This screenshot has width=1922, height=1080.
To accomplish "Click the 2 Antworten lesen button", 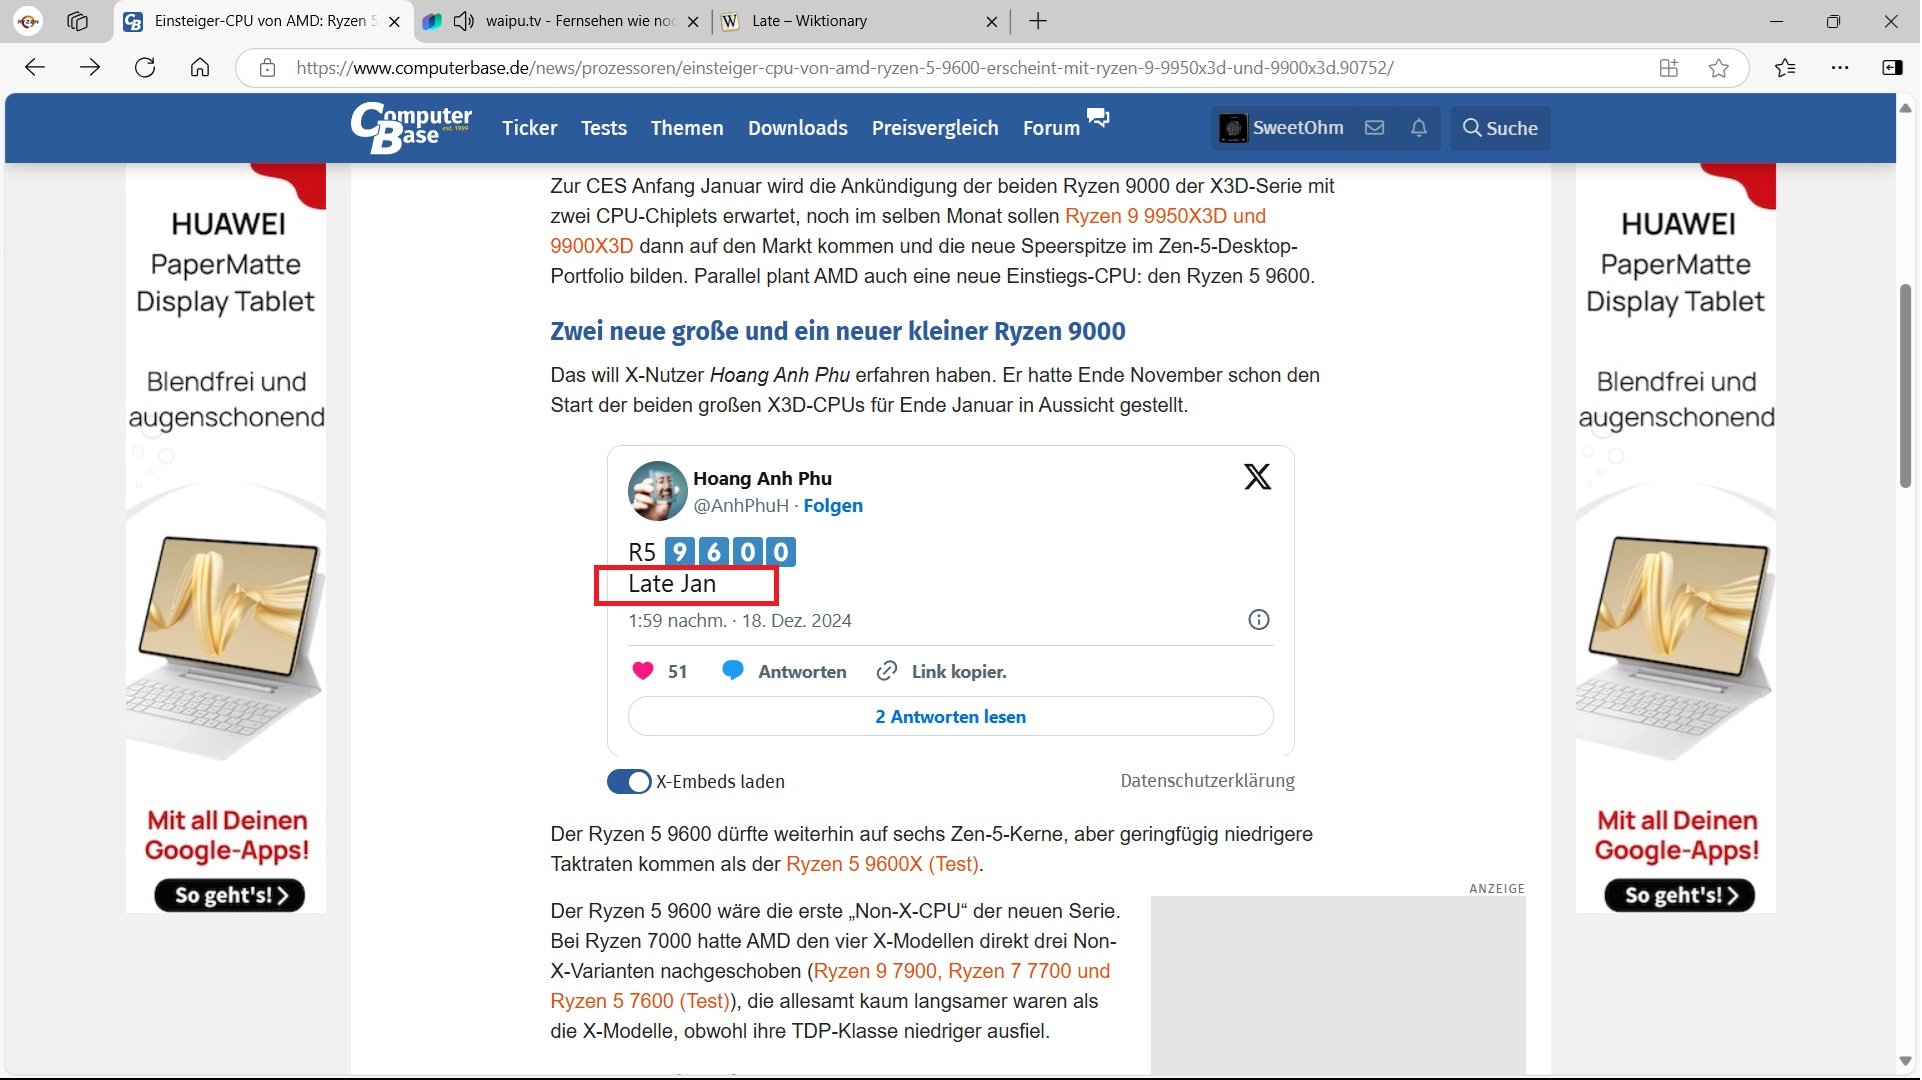I will click(x=950, y=717).
